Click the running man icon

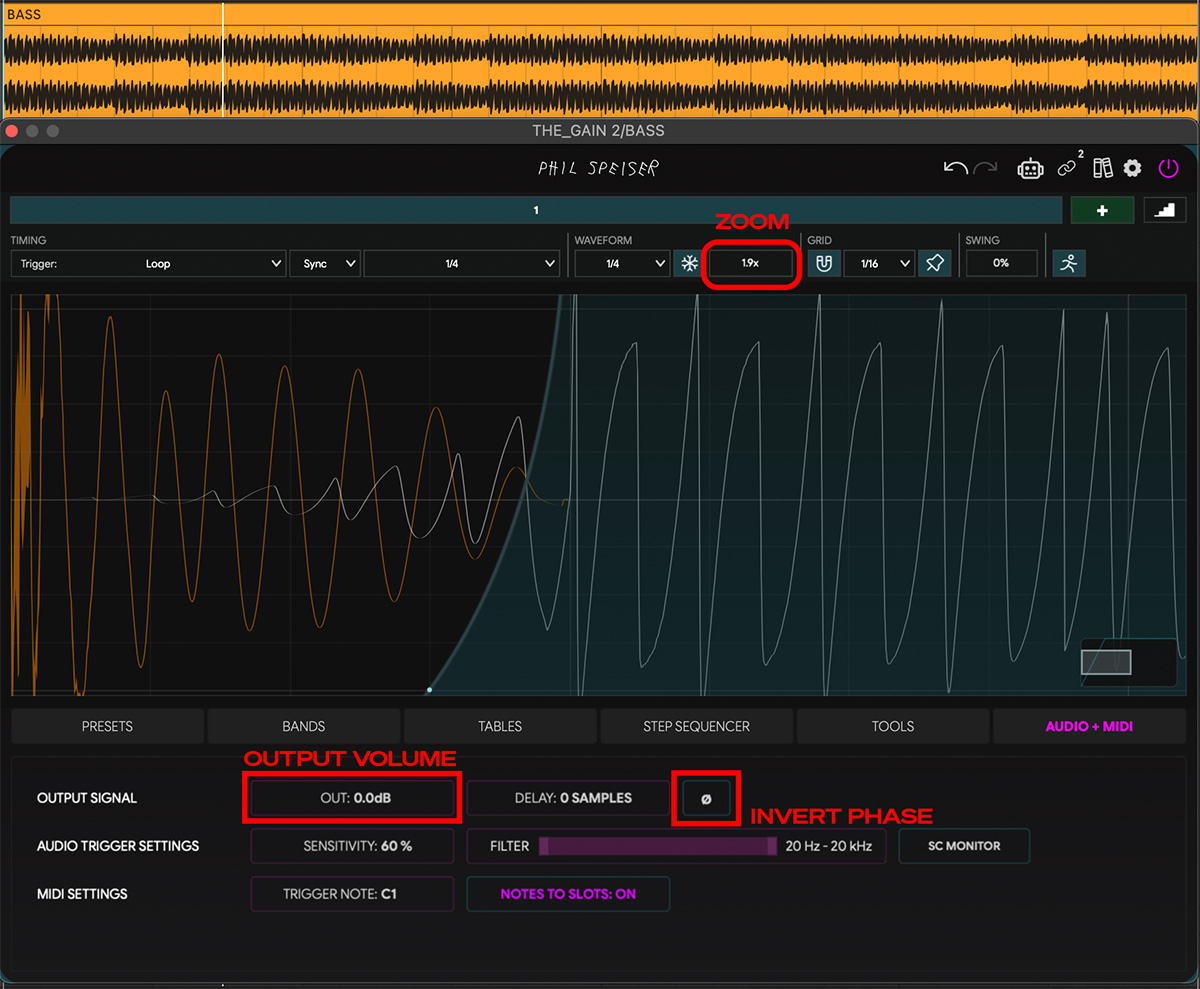[1069, 264]
